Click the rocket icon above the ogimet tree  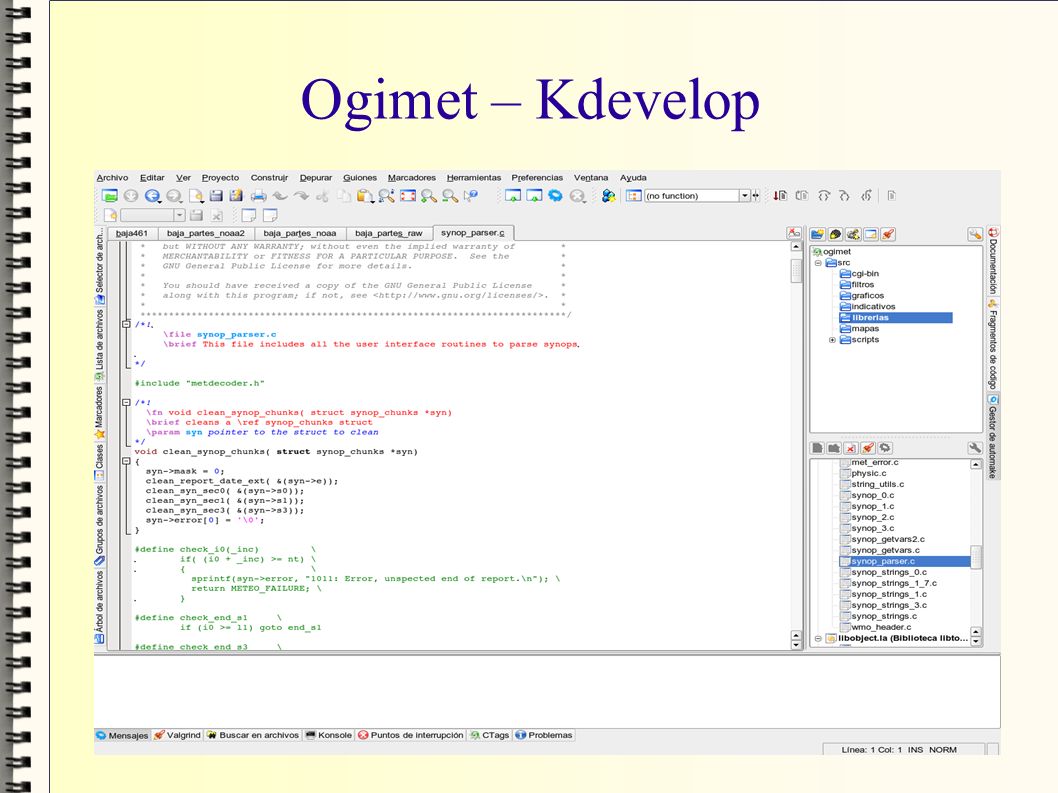(x=888, y=234)
